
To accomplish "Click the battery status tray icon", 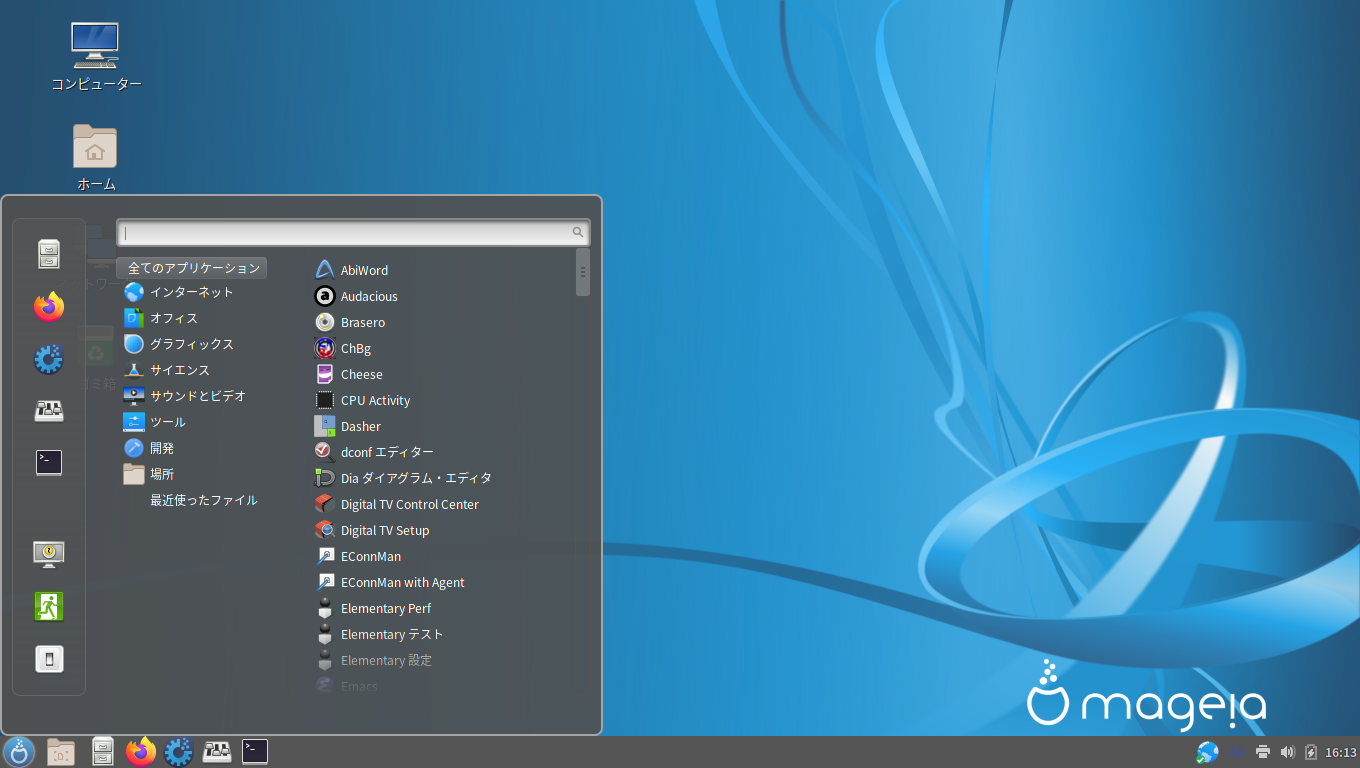I will click(1311, 752).
